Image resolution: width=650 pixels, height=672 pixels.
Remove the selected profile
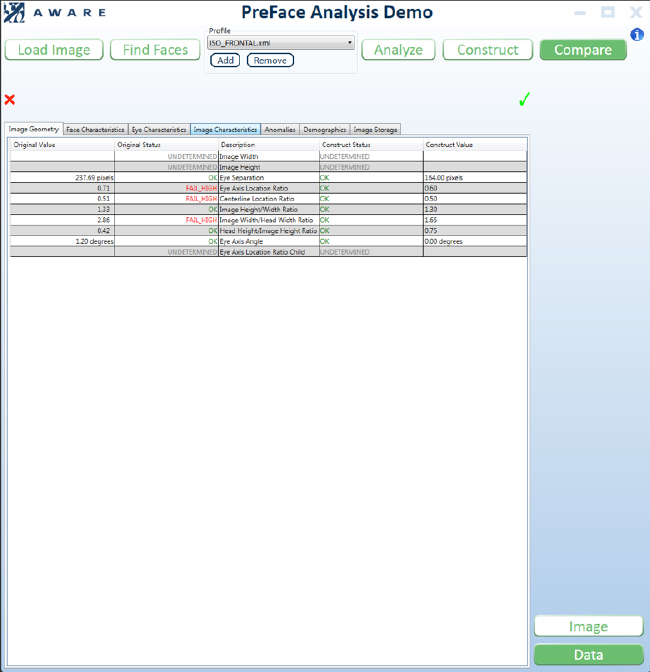pyautogui.click(x=270, y=60)
